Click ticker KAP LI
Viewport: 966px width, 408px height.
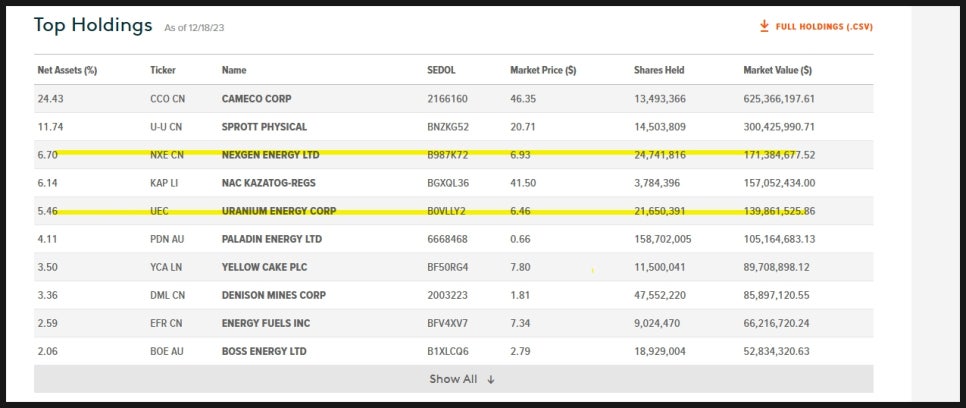point(164,183)
